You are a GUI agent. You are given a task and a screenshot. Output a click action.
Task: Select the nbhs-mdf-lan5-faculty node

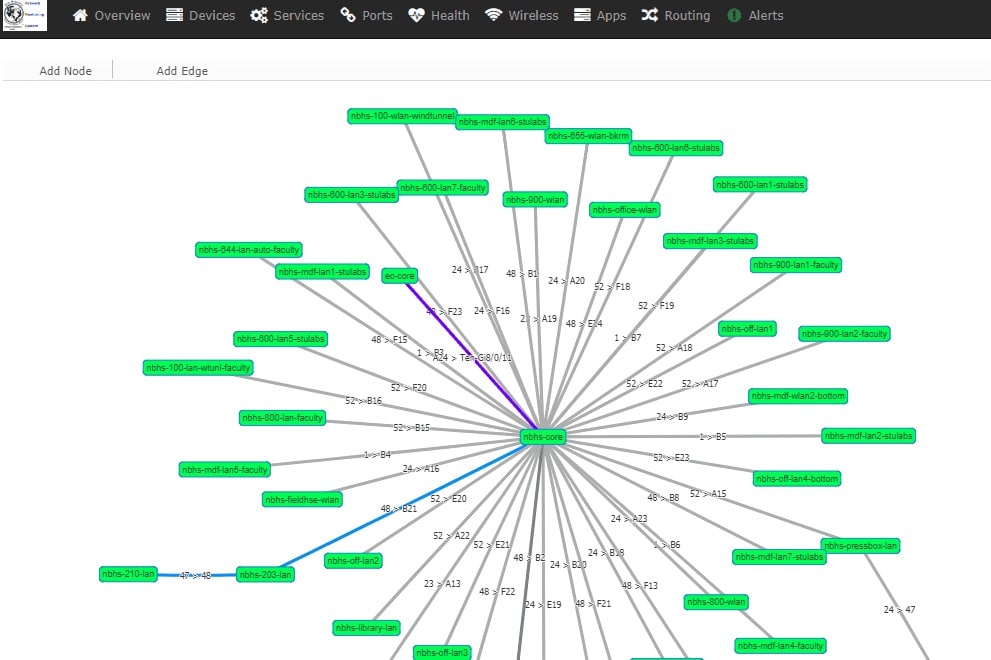(x=224, y=470)
